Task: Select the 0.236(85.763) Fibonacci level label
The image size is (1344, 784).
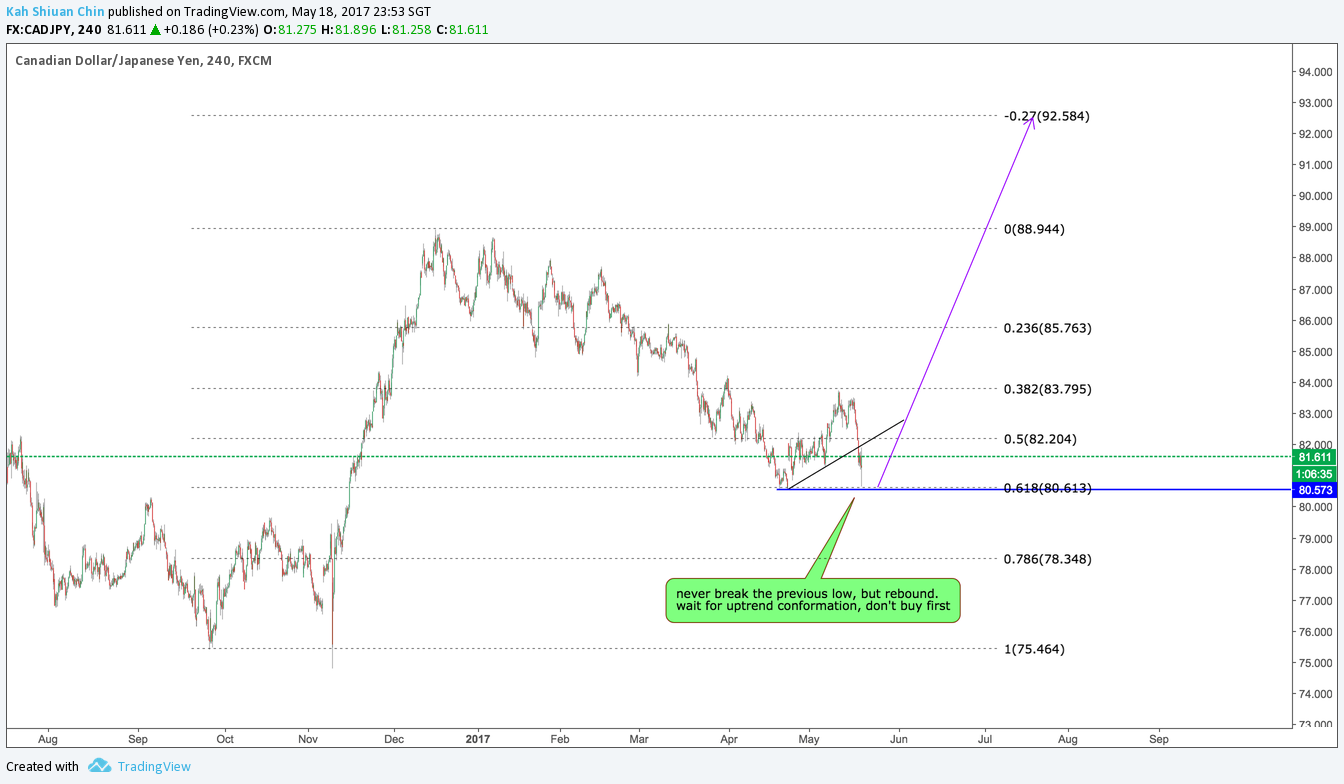Action: pyautogui.click(x=1047, y=328)
